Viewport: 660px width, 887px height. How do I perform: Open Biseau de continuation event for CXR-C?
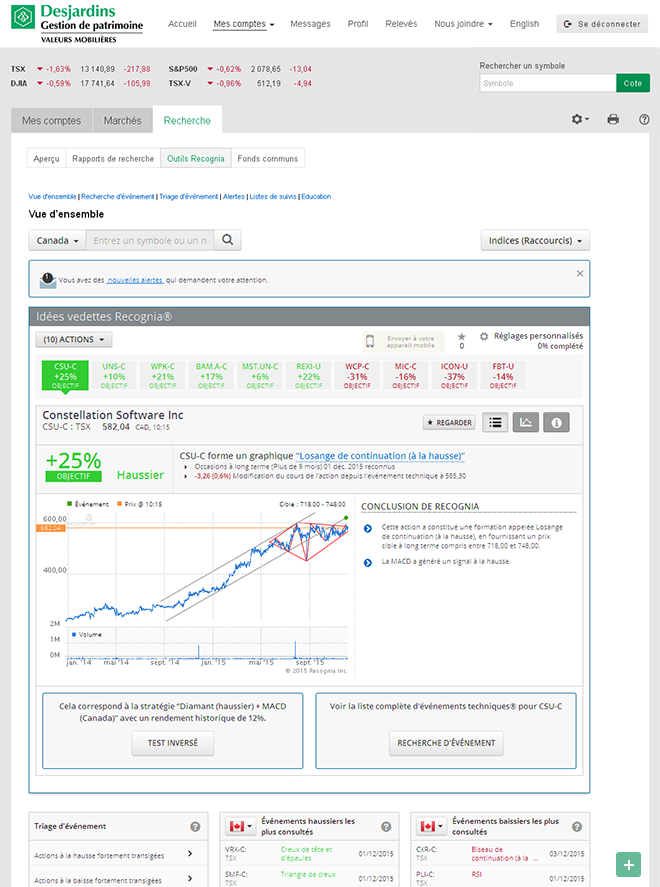pos(503,854)
